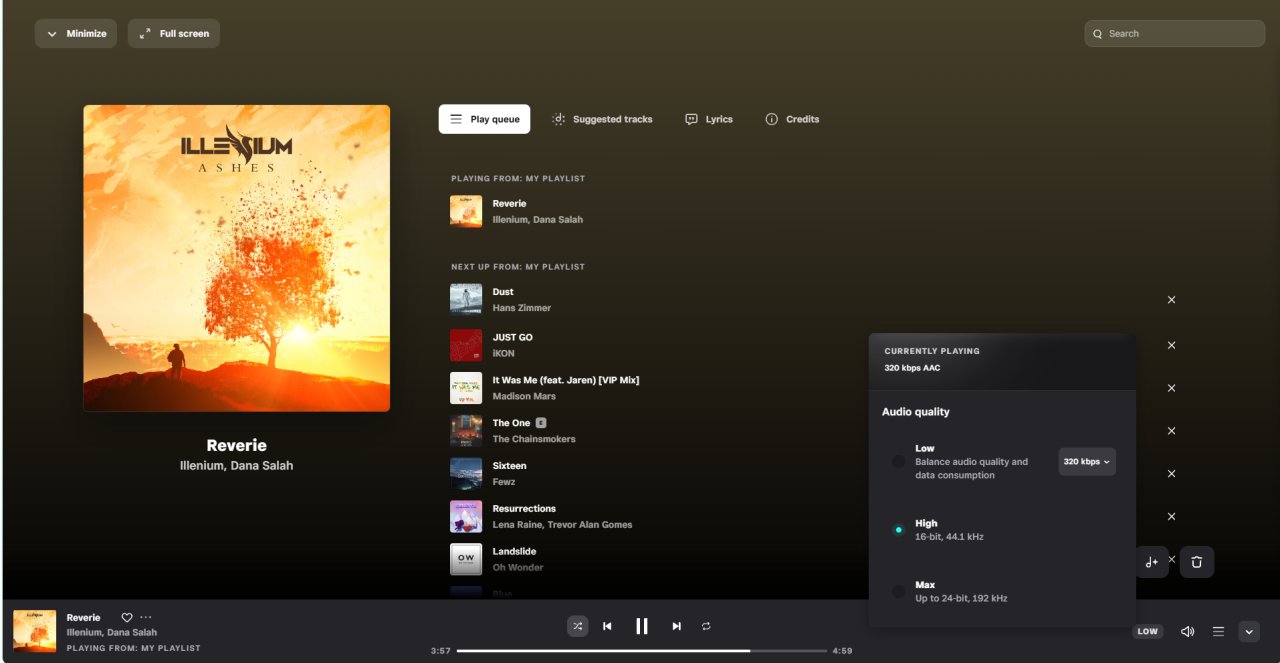1280x663 pixels.
Task: Switch to the Play queue tab
Action: [484, 119]
